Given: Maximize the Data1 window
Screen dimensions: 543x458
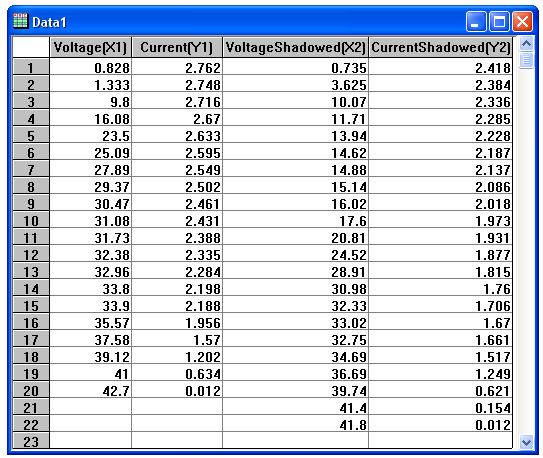Looking at the screenshot, I should pos(499,21).
